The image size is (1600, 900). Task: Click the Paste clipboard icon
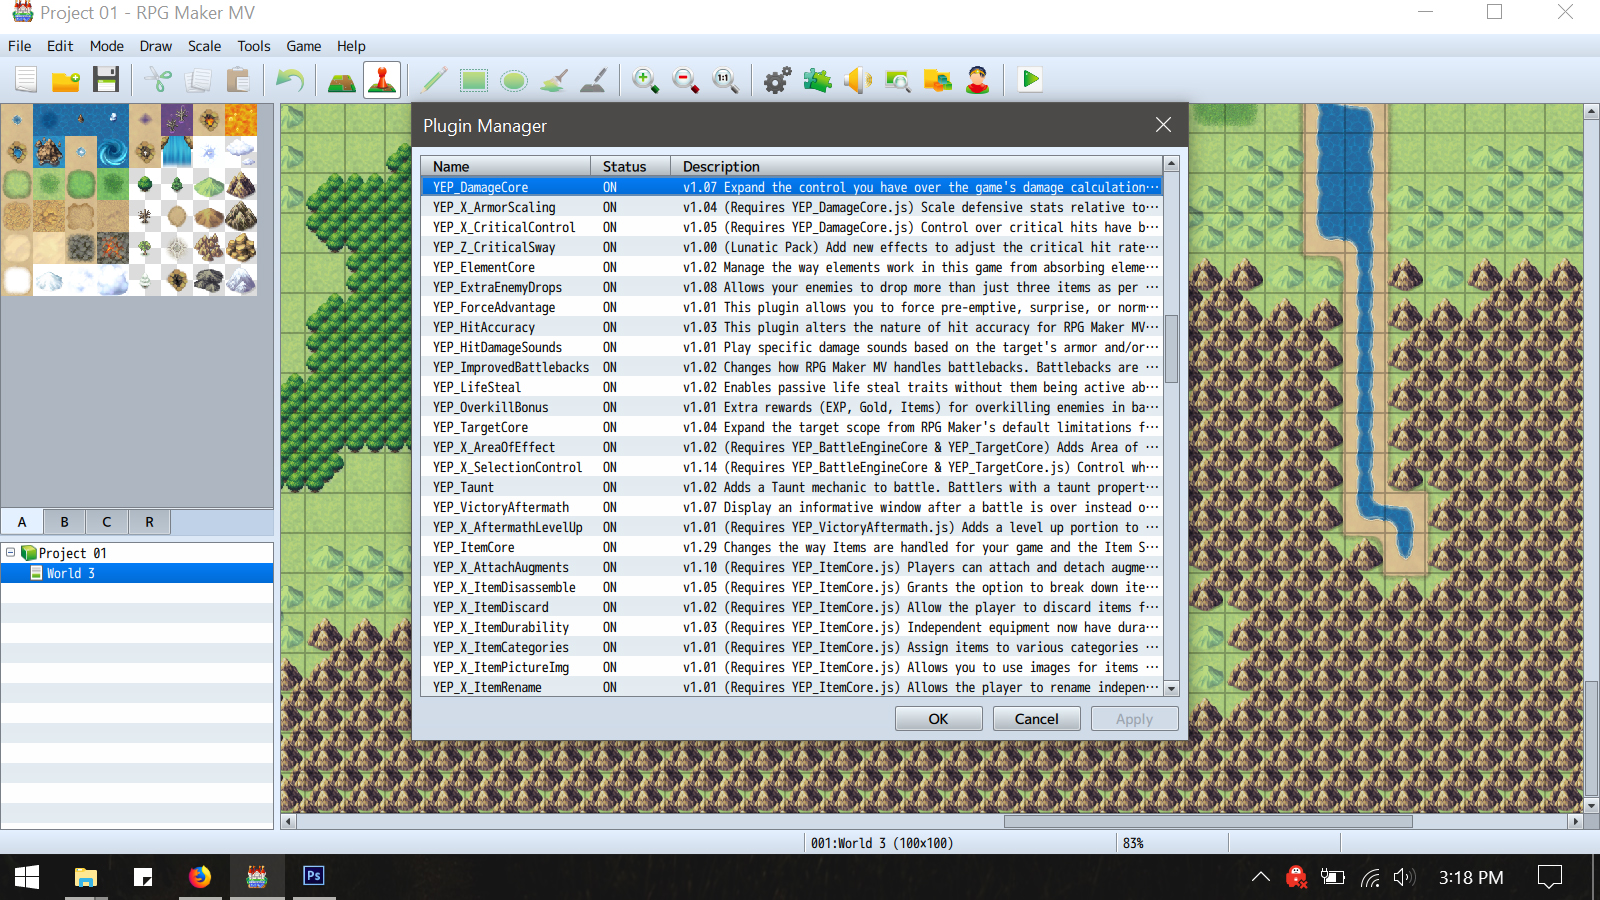click(x=238, y=80)
